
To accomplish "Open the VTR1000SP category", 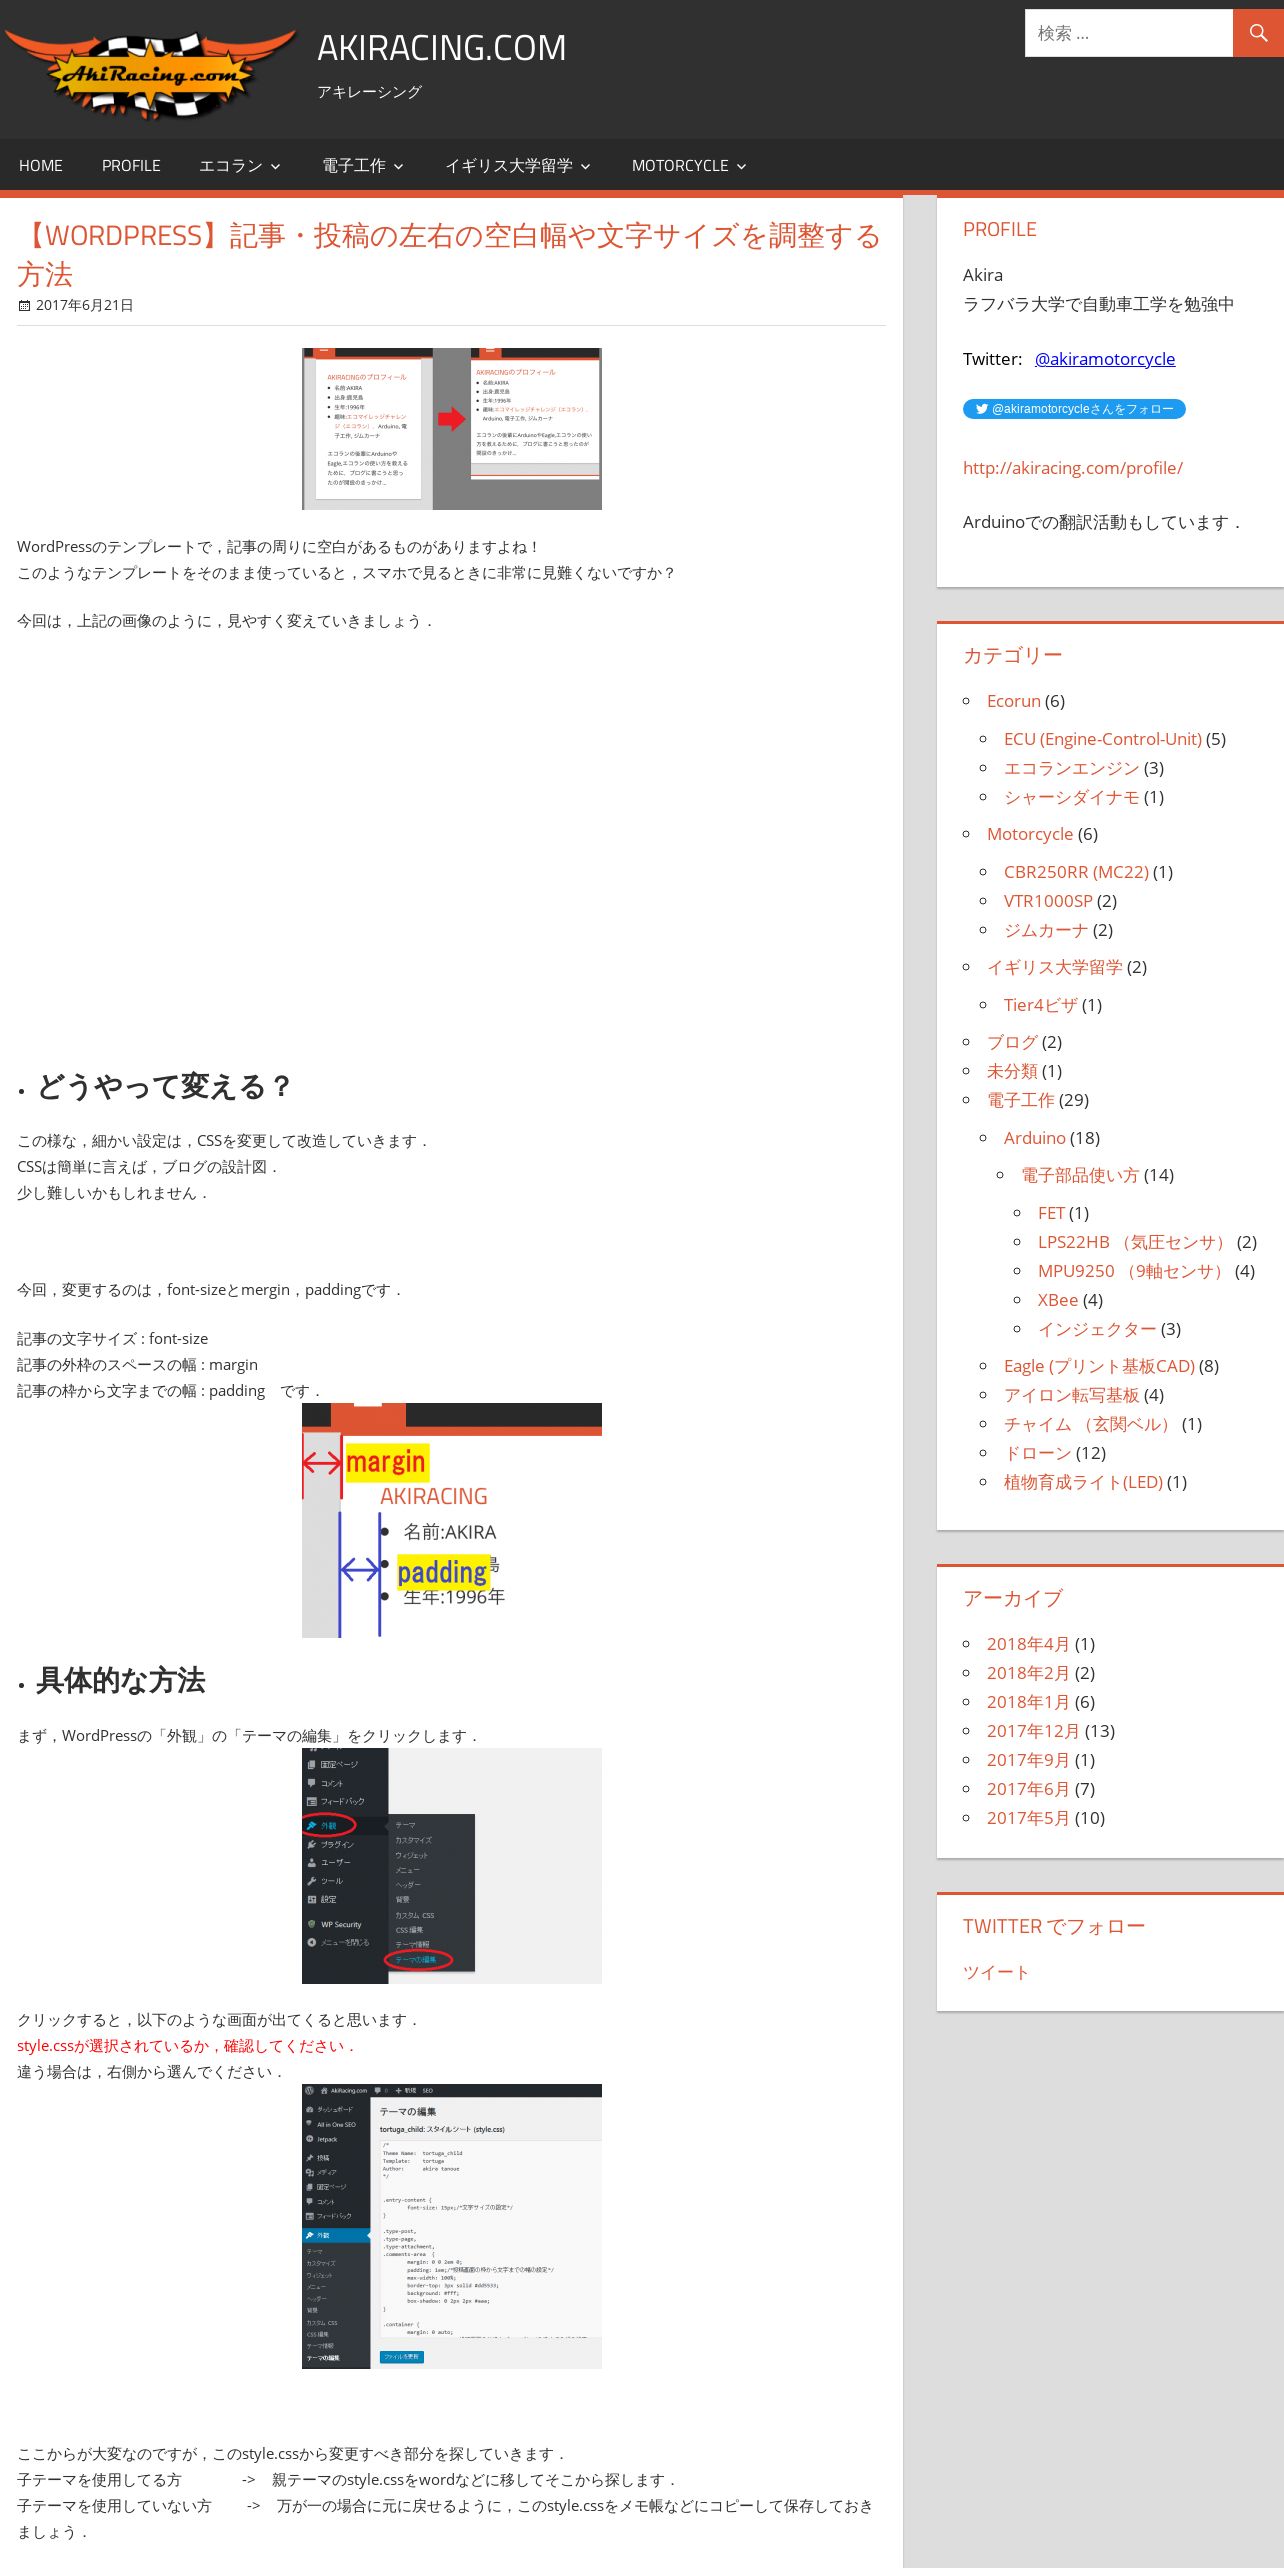I will [1048, 901].
